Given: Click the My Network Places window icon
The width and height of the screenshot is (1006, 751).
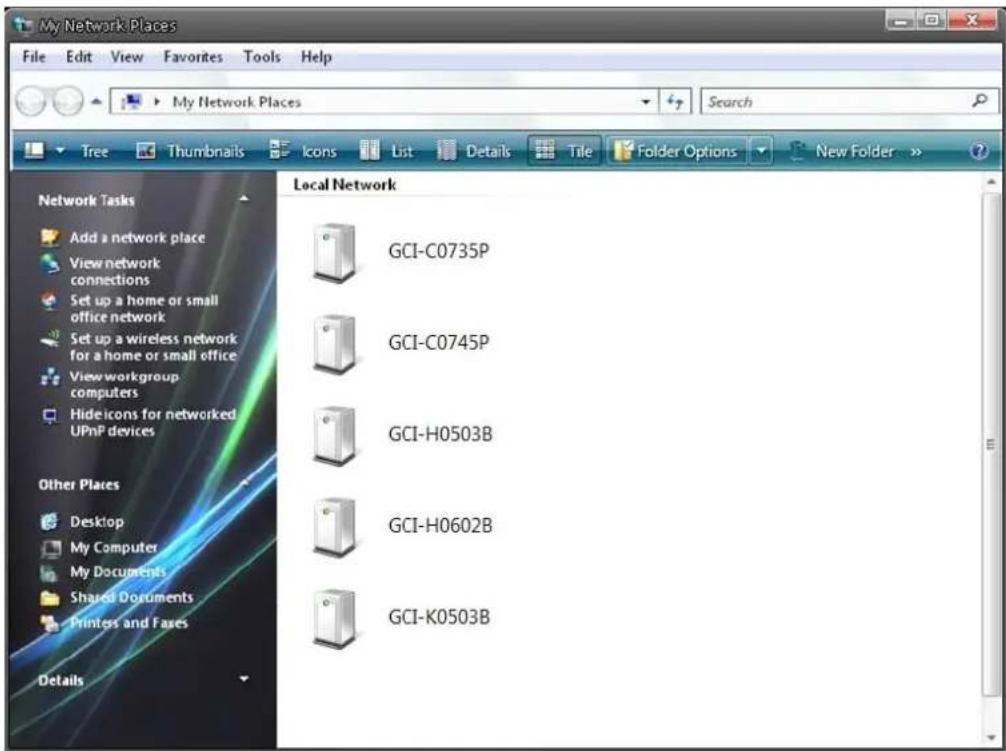Looking at the screenshot, I should pos(23,26).
